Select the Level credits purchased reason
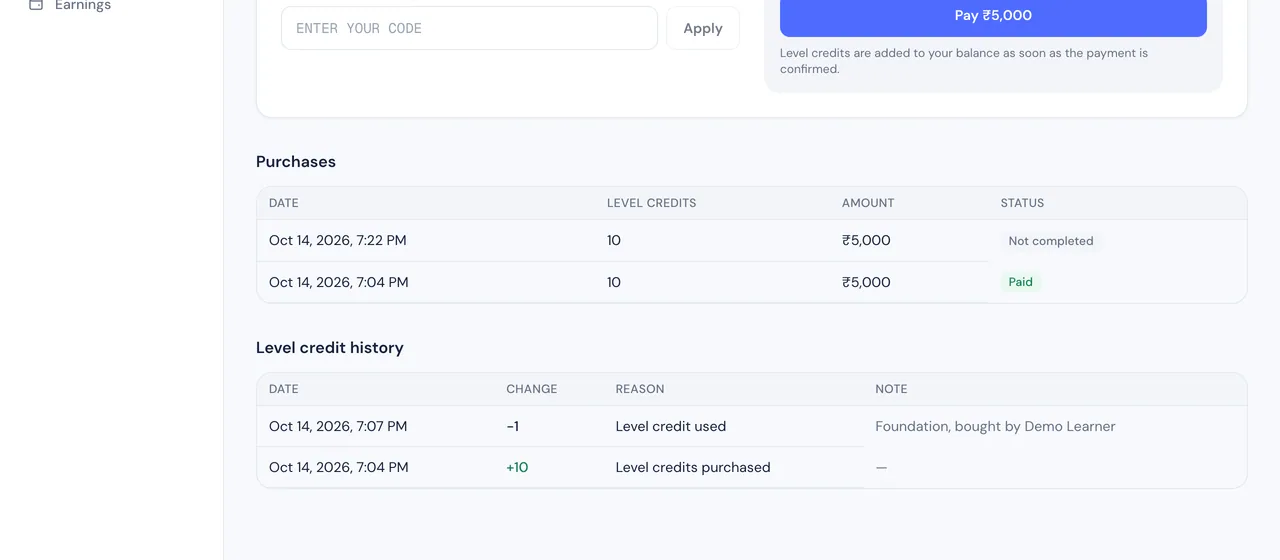The image size is (1280, 560). 693,468
